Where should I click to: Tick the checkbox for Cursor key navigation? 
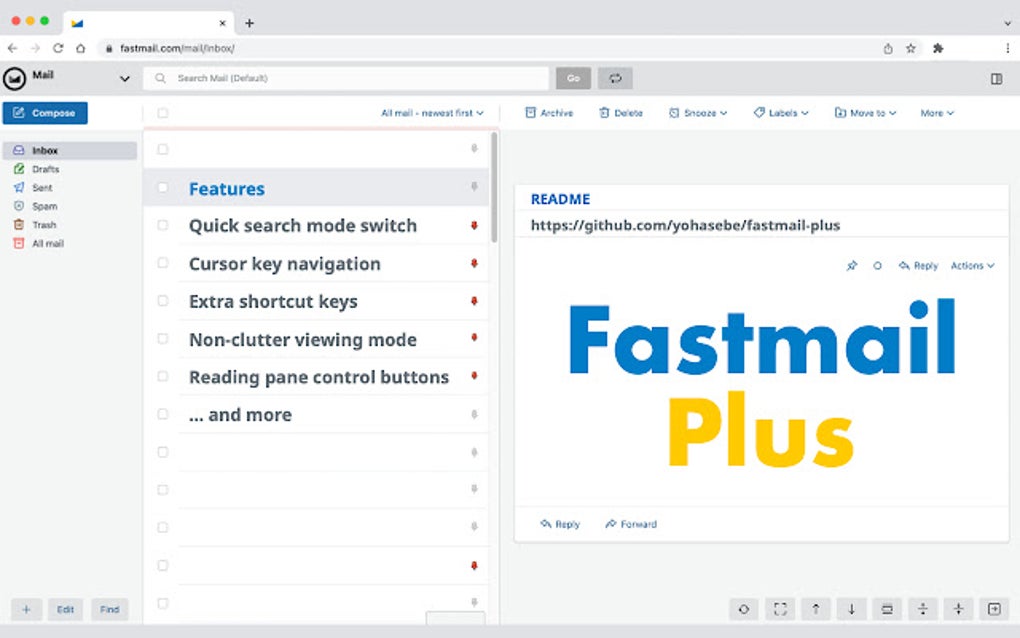pyautogui.click(x=163, y=263)
